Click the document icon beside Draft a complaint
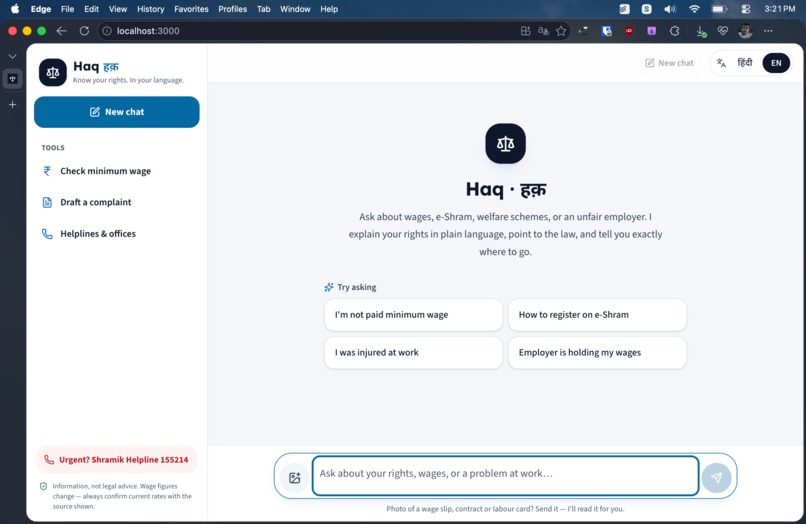Screen dimensions: 806x524 coord(47,202)
